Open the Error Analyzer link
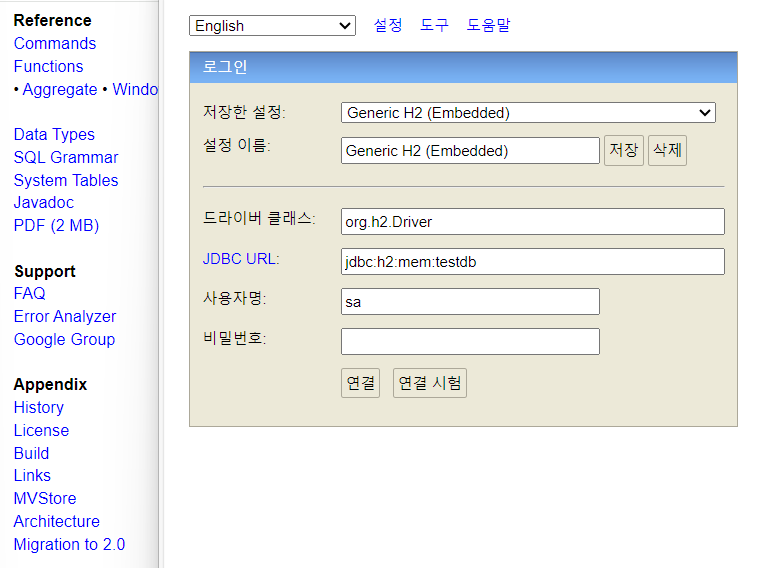 click(x=65, y=317)
